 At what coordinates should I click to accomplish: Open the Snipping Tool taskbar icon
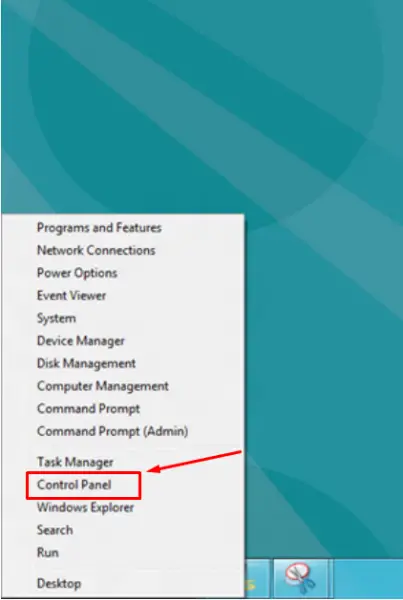(x=300, y=578)
